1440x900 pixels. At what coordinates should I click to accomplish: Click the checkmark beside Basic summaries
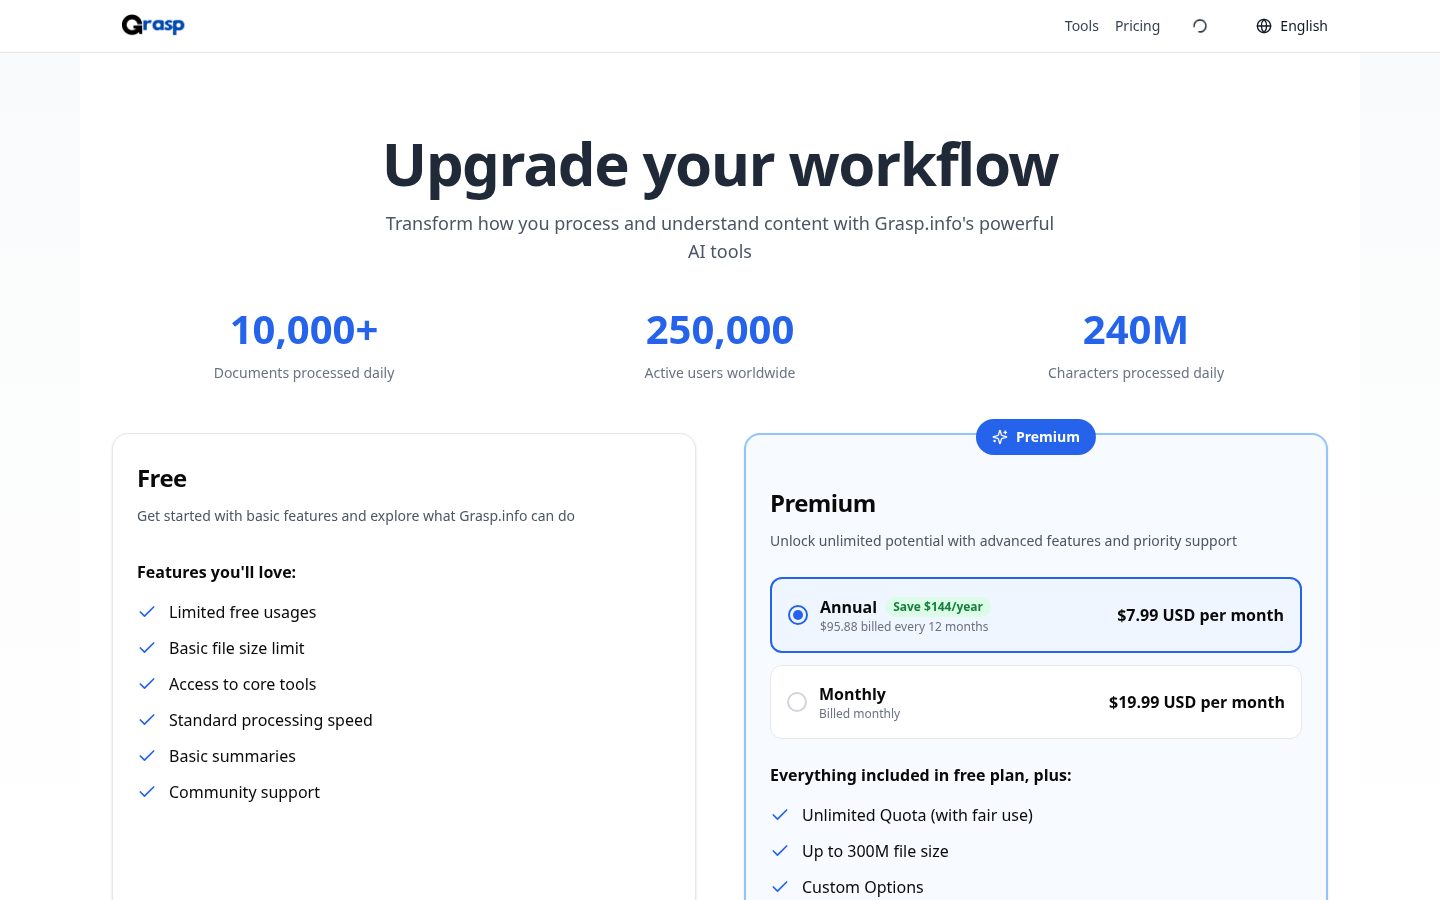[x=147, y=756]
